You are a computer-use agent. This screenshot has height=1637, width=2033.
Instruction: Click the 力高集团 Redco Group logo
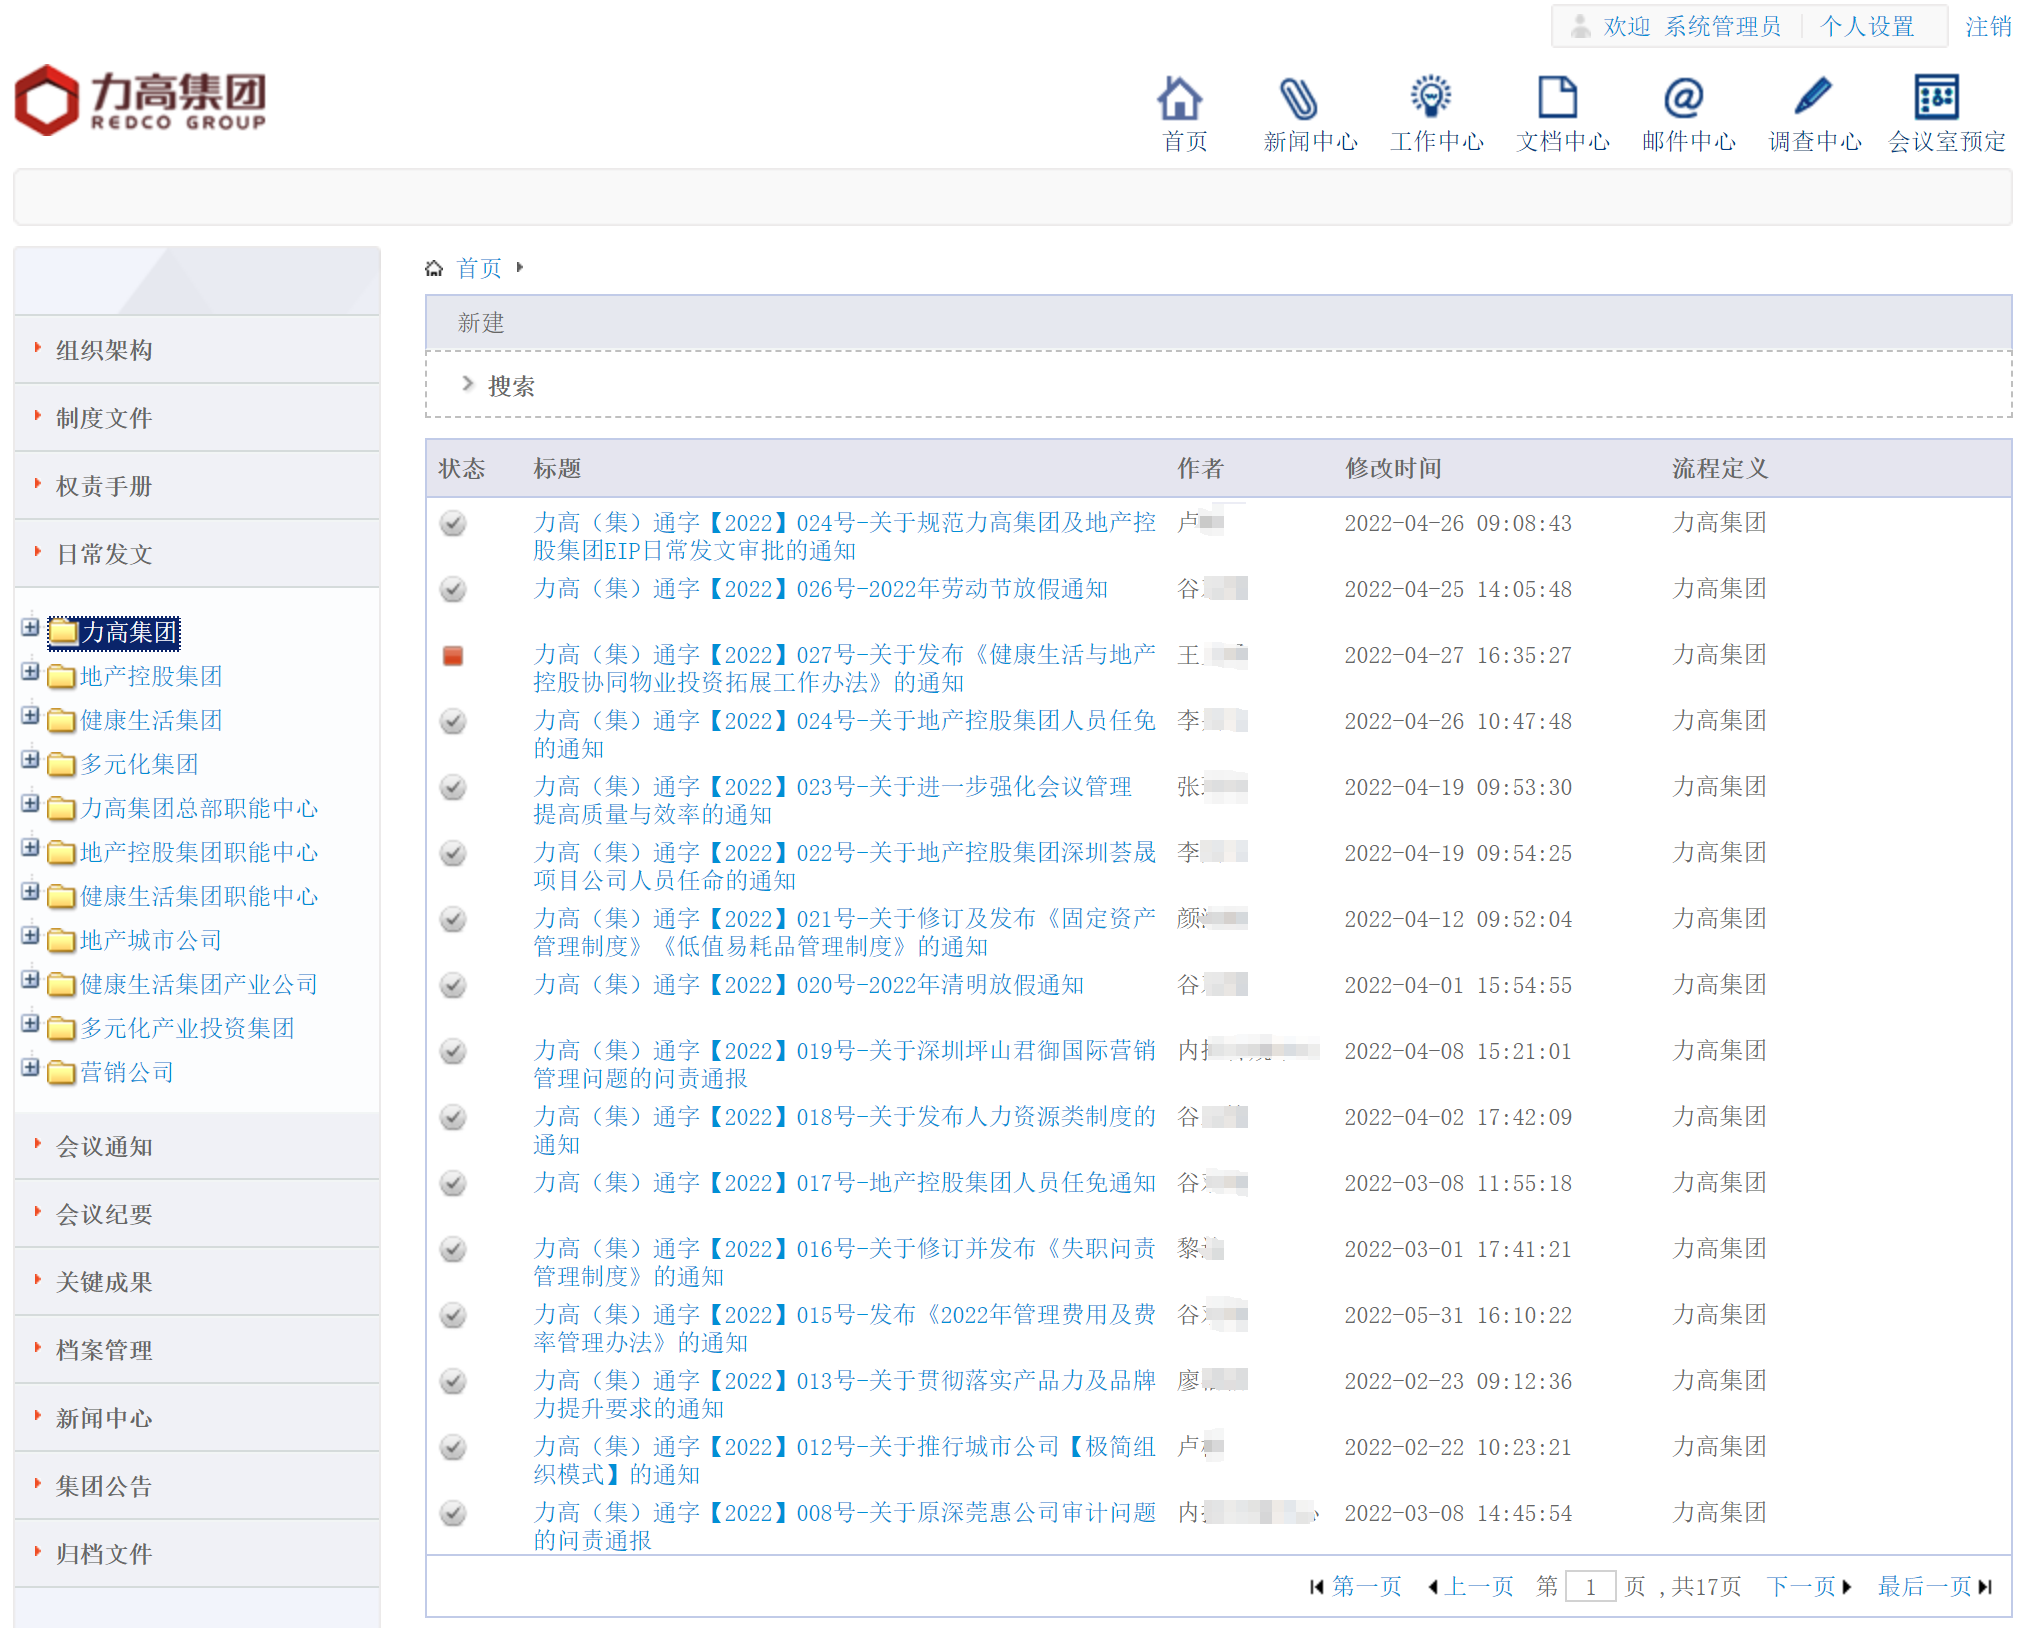point(141,100)
